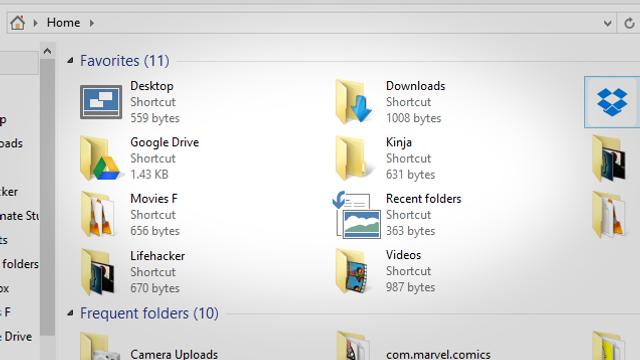Viewport: 640px width, 360px height.
Task: Expand the arrow after Home breadcrumb
Action: pos(92,23)
